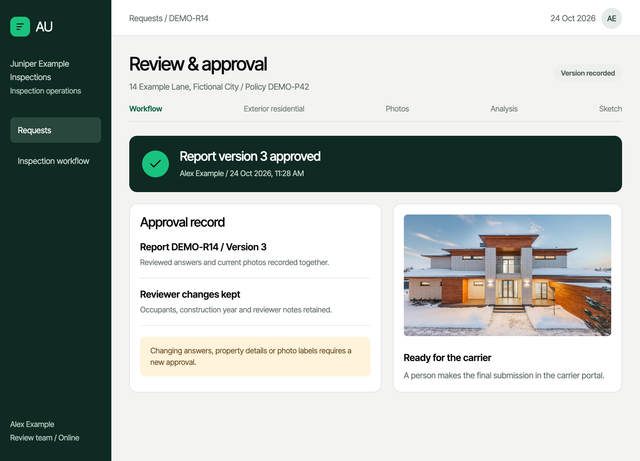Click the Report version 3 approved banner
This screenshot has width=640, height=461.
coord(376,164)
